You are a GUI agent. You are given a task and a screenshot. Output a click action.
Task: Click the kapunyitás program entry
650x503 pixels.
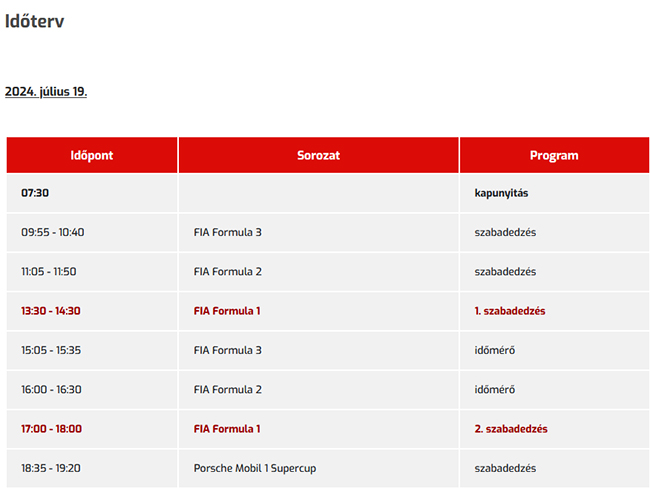point(504,193)
